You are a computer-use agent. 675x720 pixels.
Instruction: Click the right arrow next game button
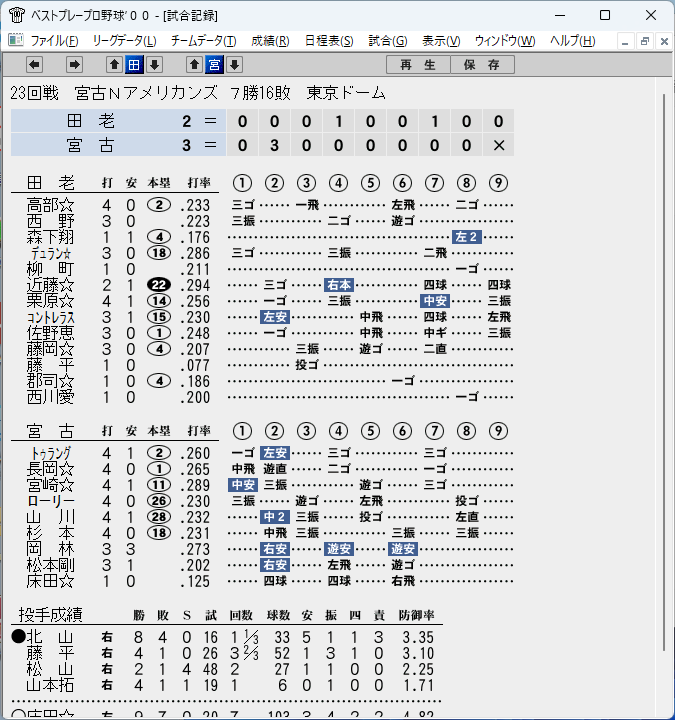coord(74,65)
